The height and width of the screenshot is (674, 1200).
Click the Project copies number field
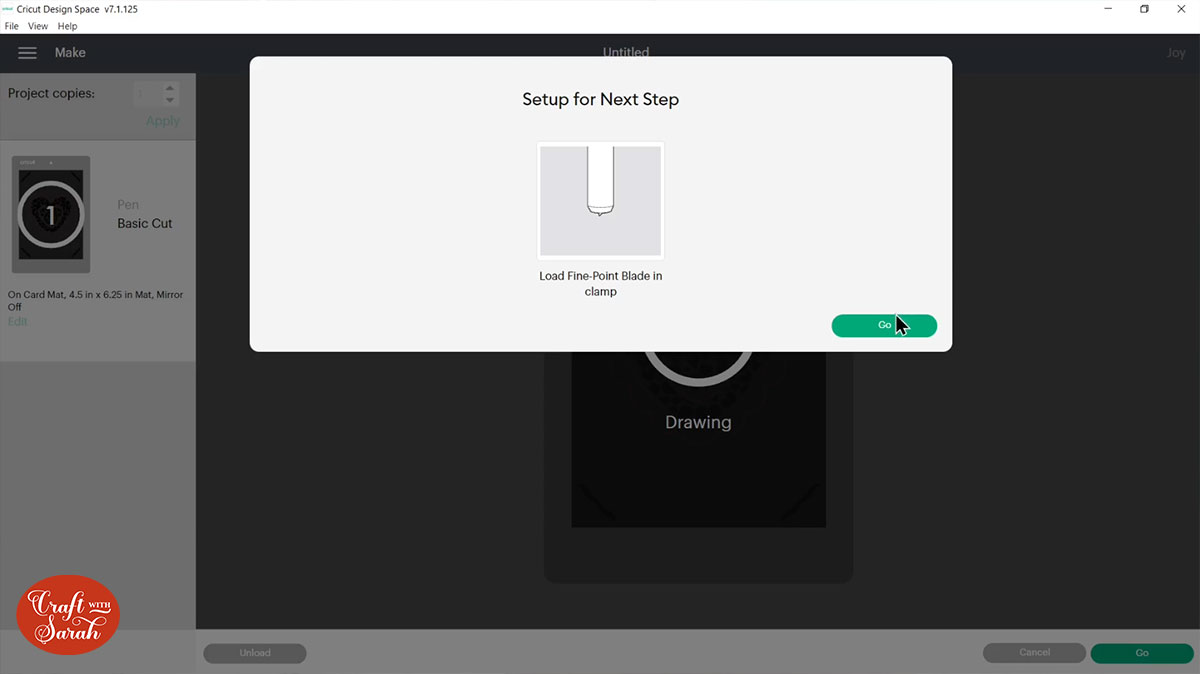146,94
